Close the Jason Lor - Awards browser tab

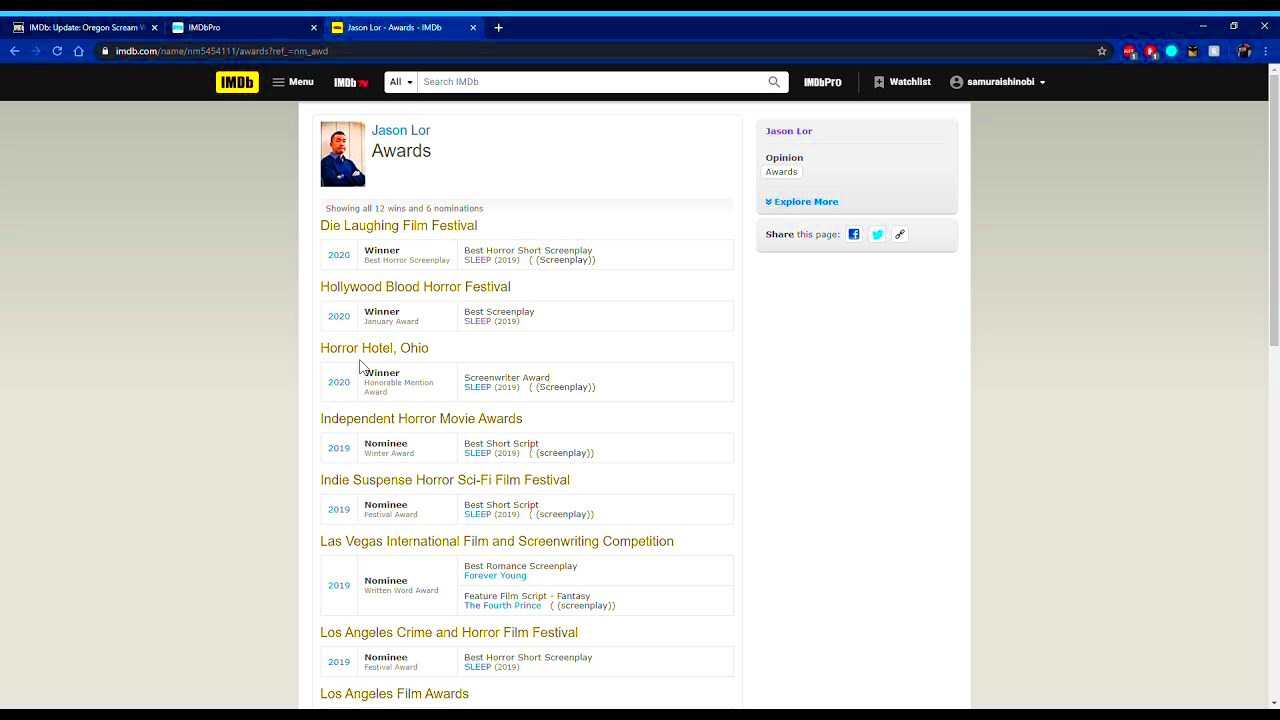coord(473,27)
